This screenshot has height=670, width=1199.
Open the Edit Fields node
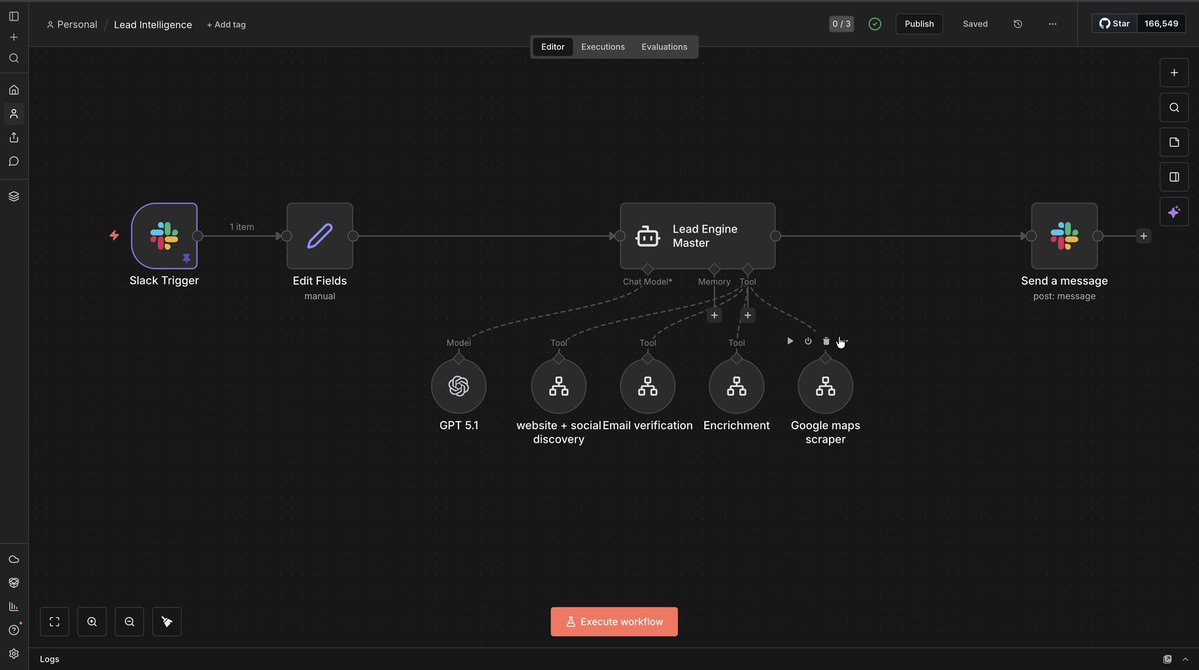point(320,236)
